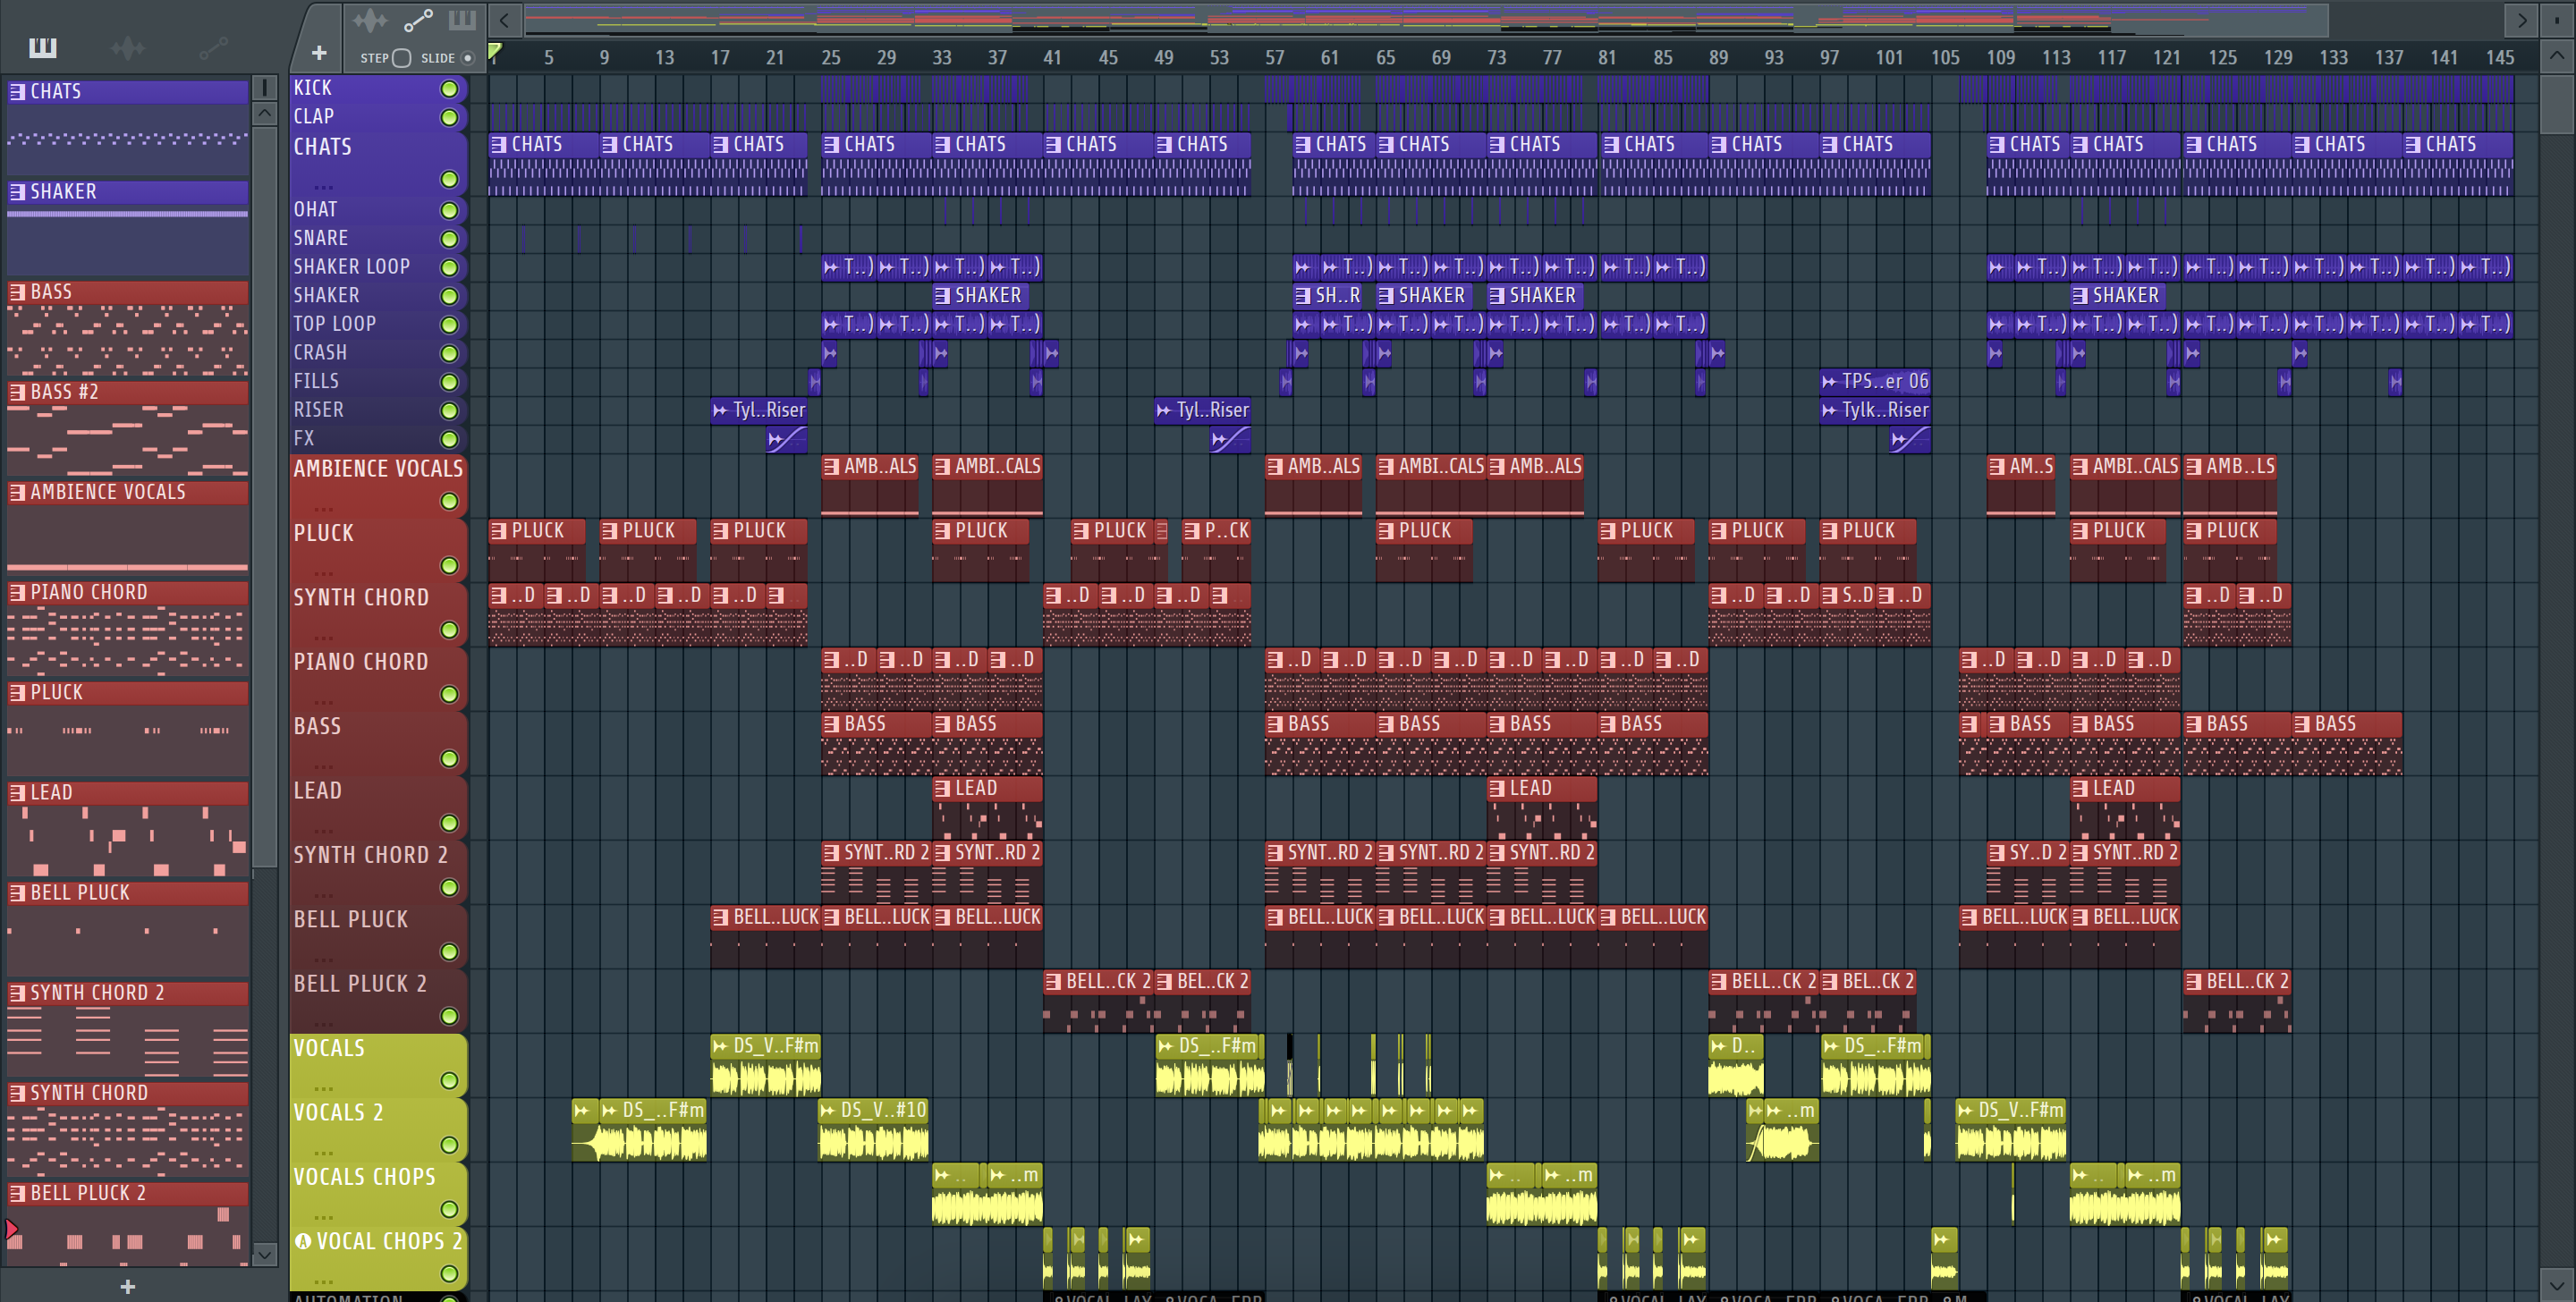Click bar 57 on the timeline ruler

click(1274, 58)
